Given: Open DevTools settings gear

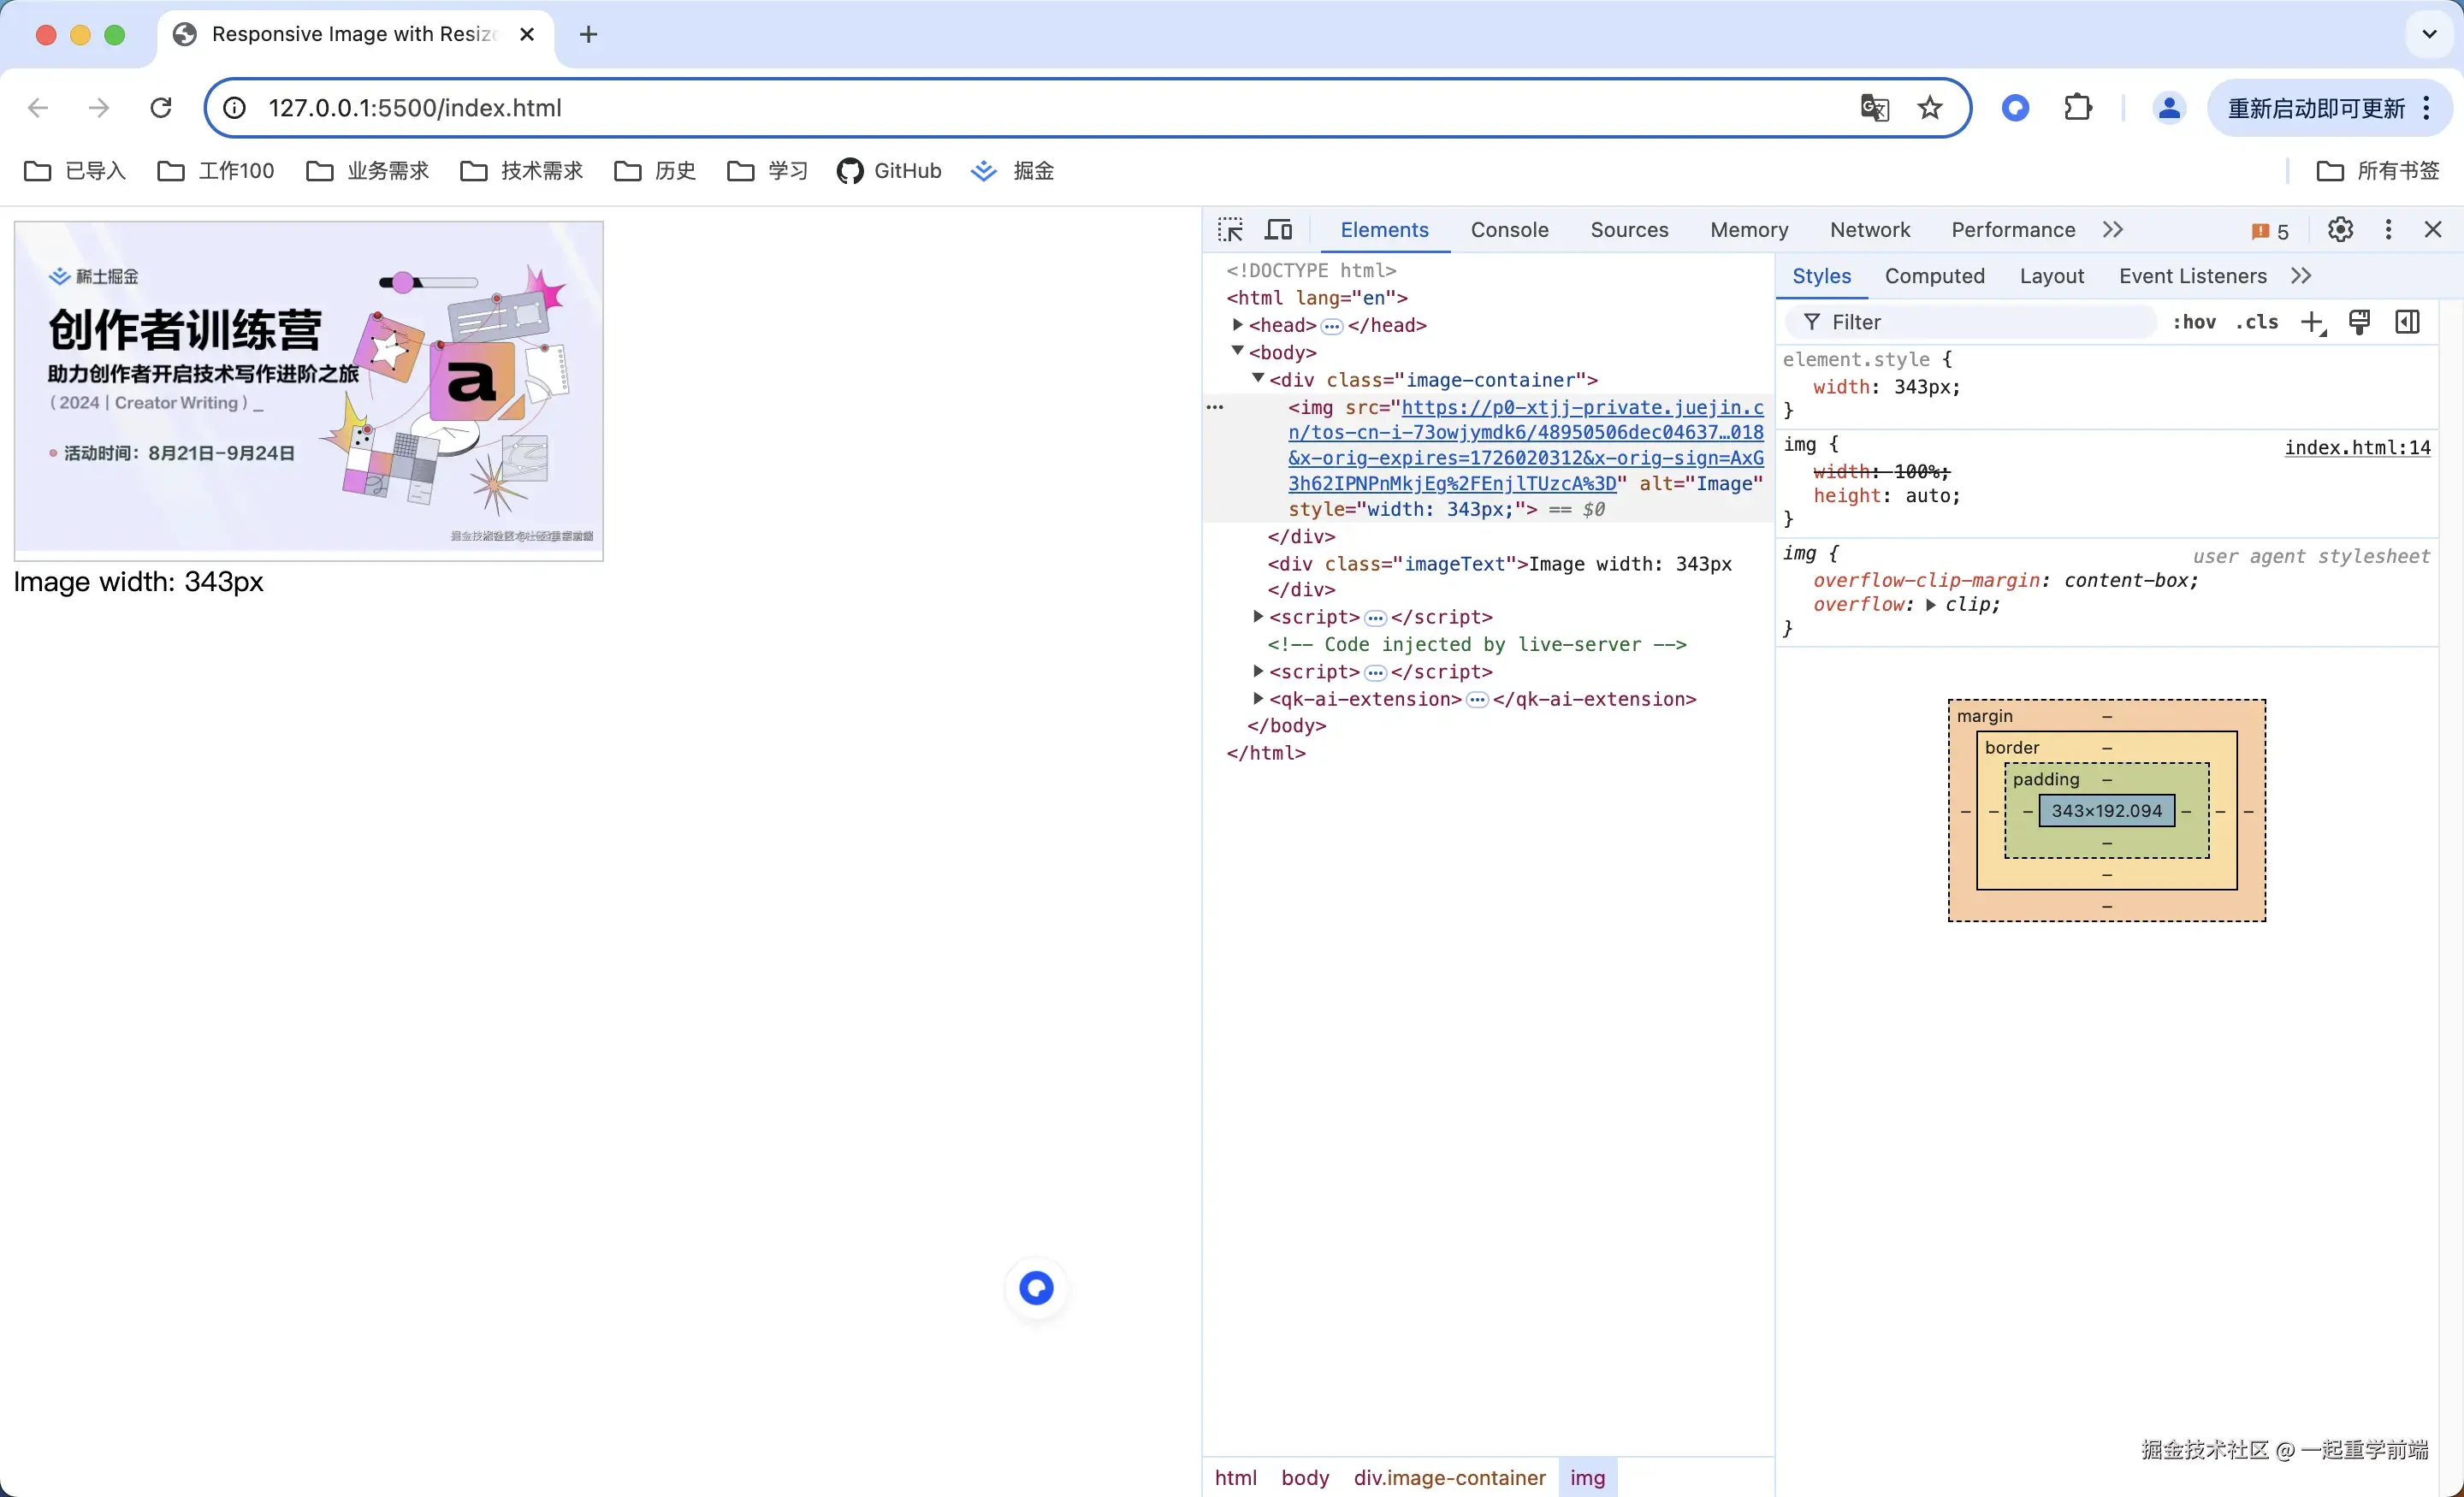Looking at the screenshot, I should point(2340,230).
